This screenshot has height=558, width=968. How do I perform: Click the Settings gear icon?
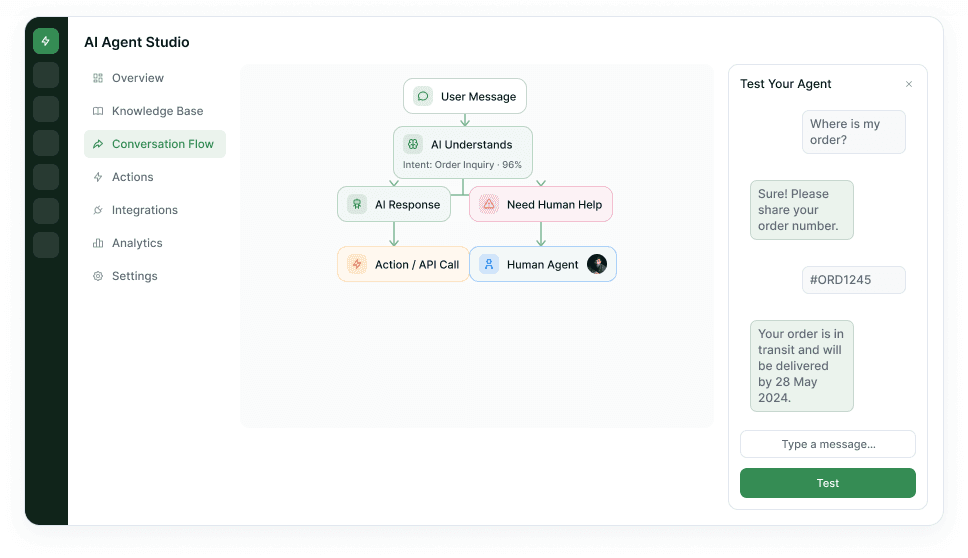98,276
